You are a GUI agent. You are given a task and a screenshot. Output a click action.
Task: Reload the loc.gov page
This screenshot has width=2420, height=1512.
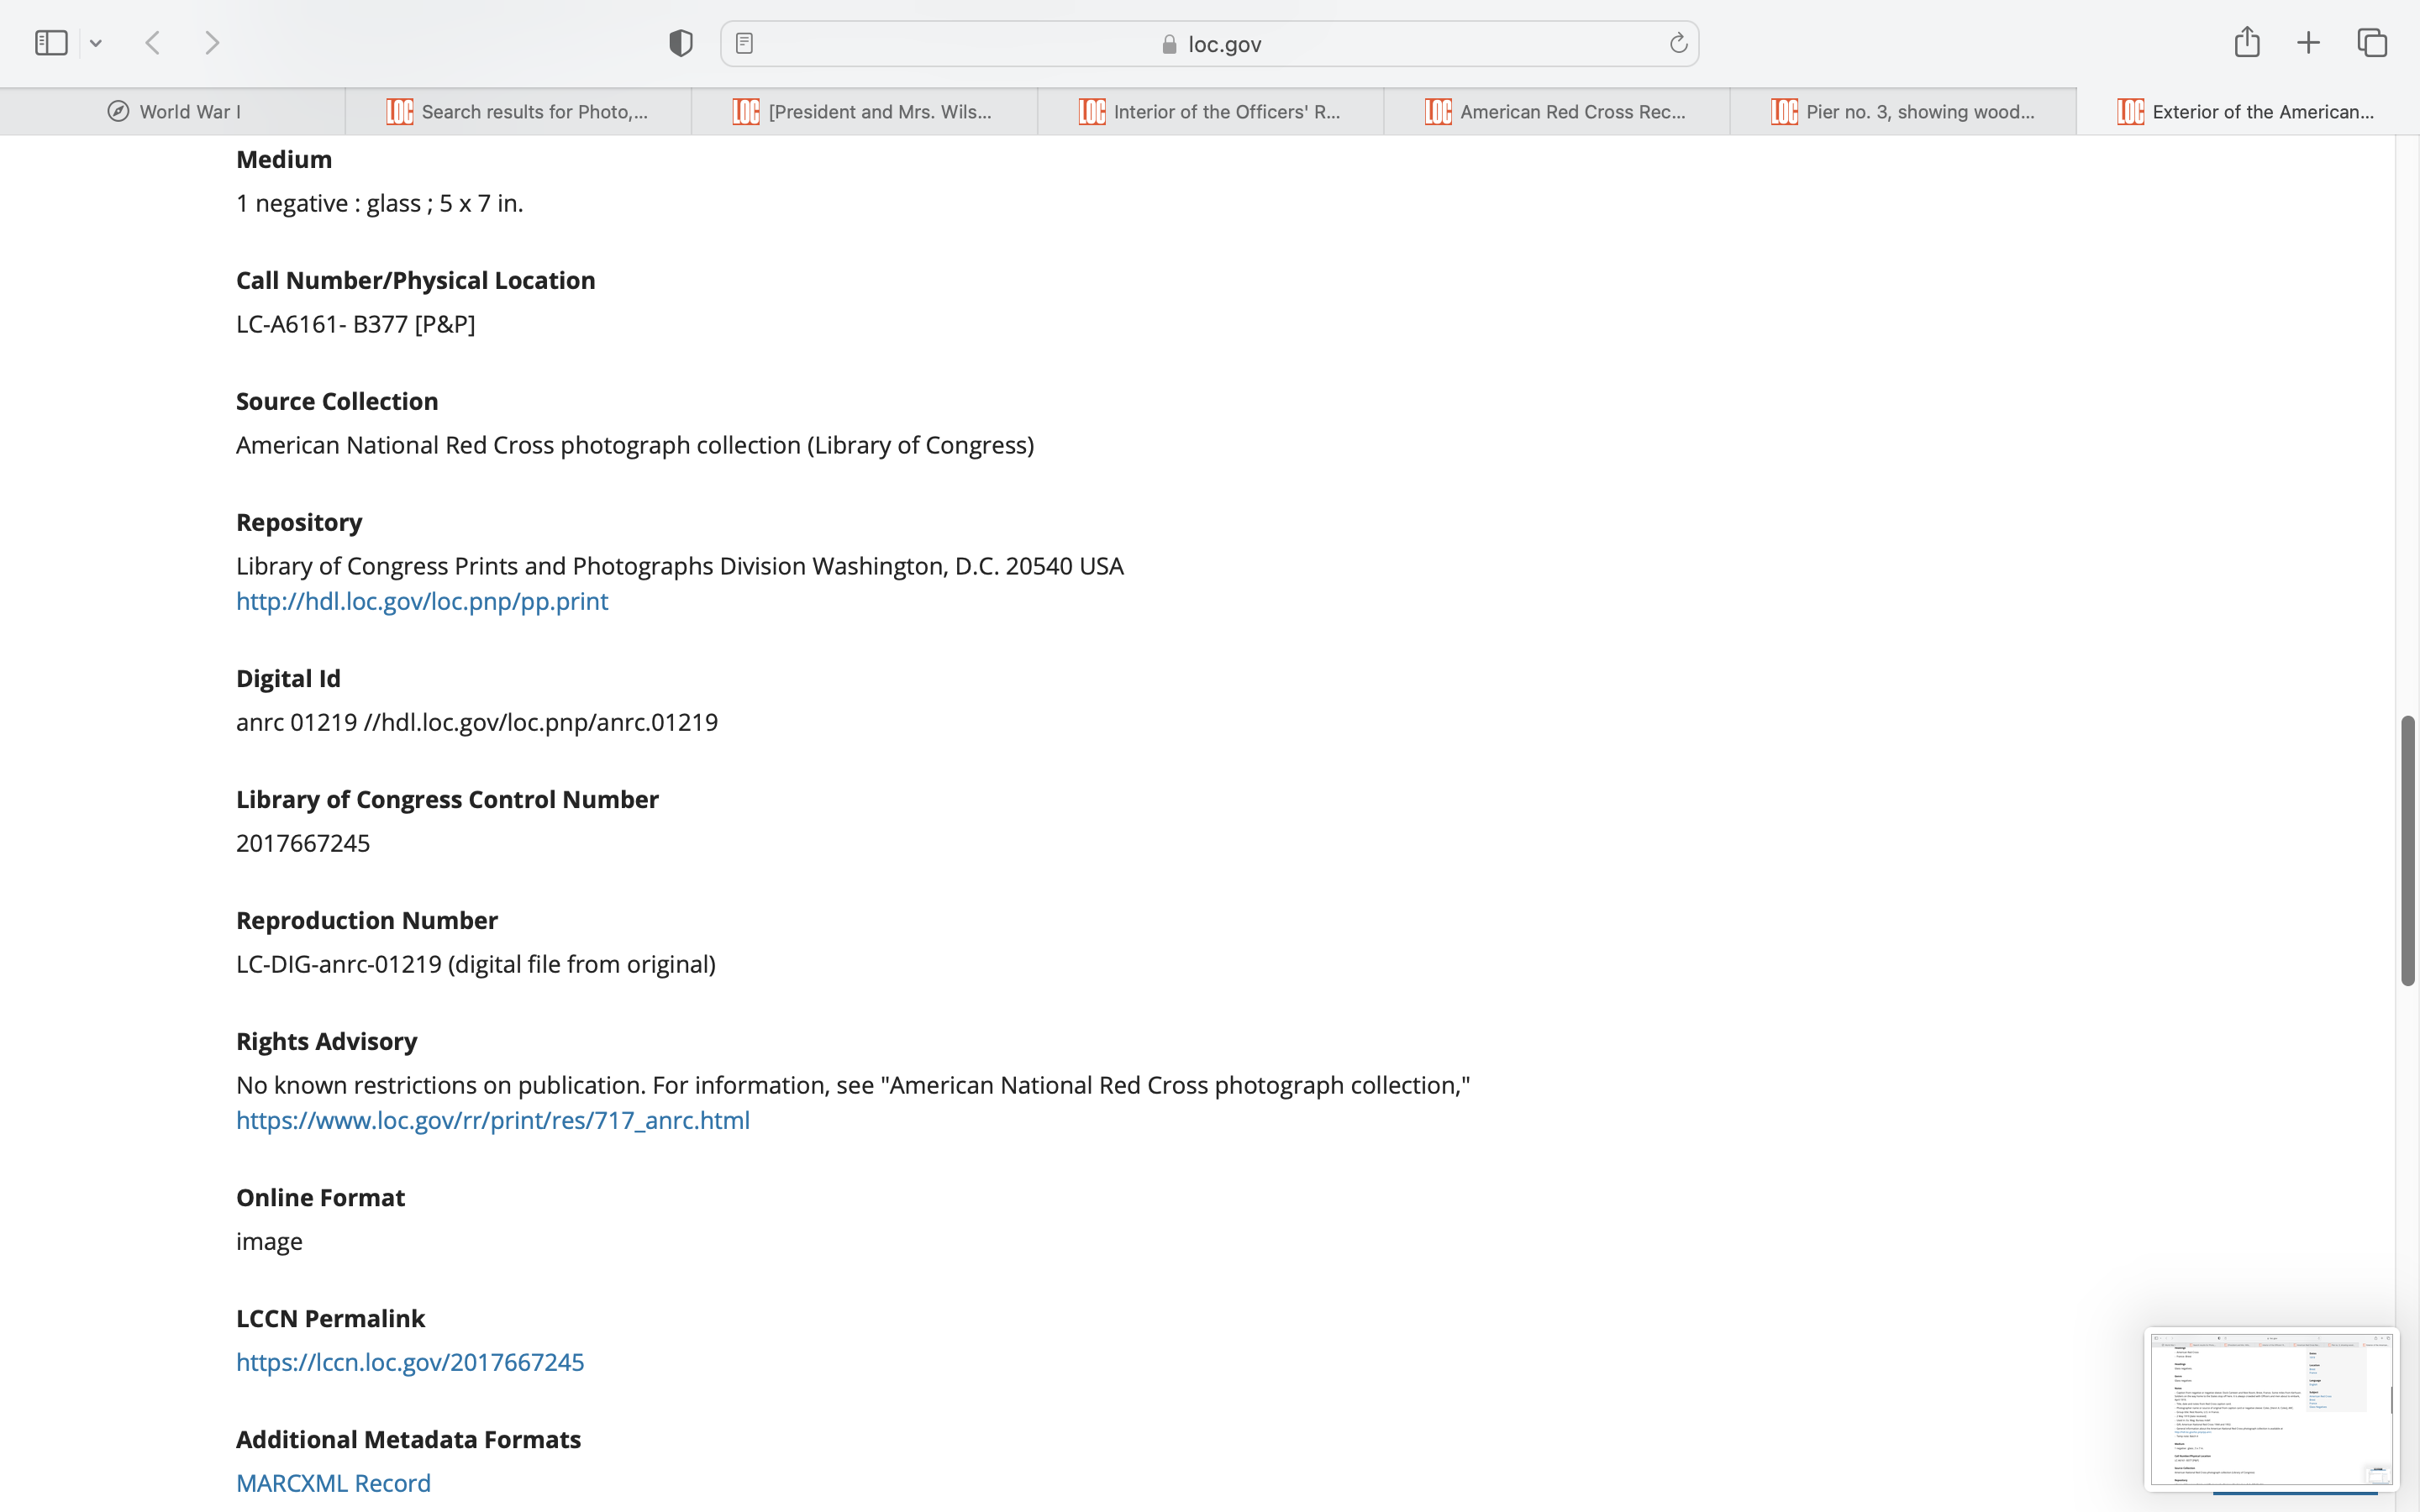tap(1678, 43)
